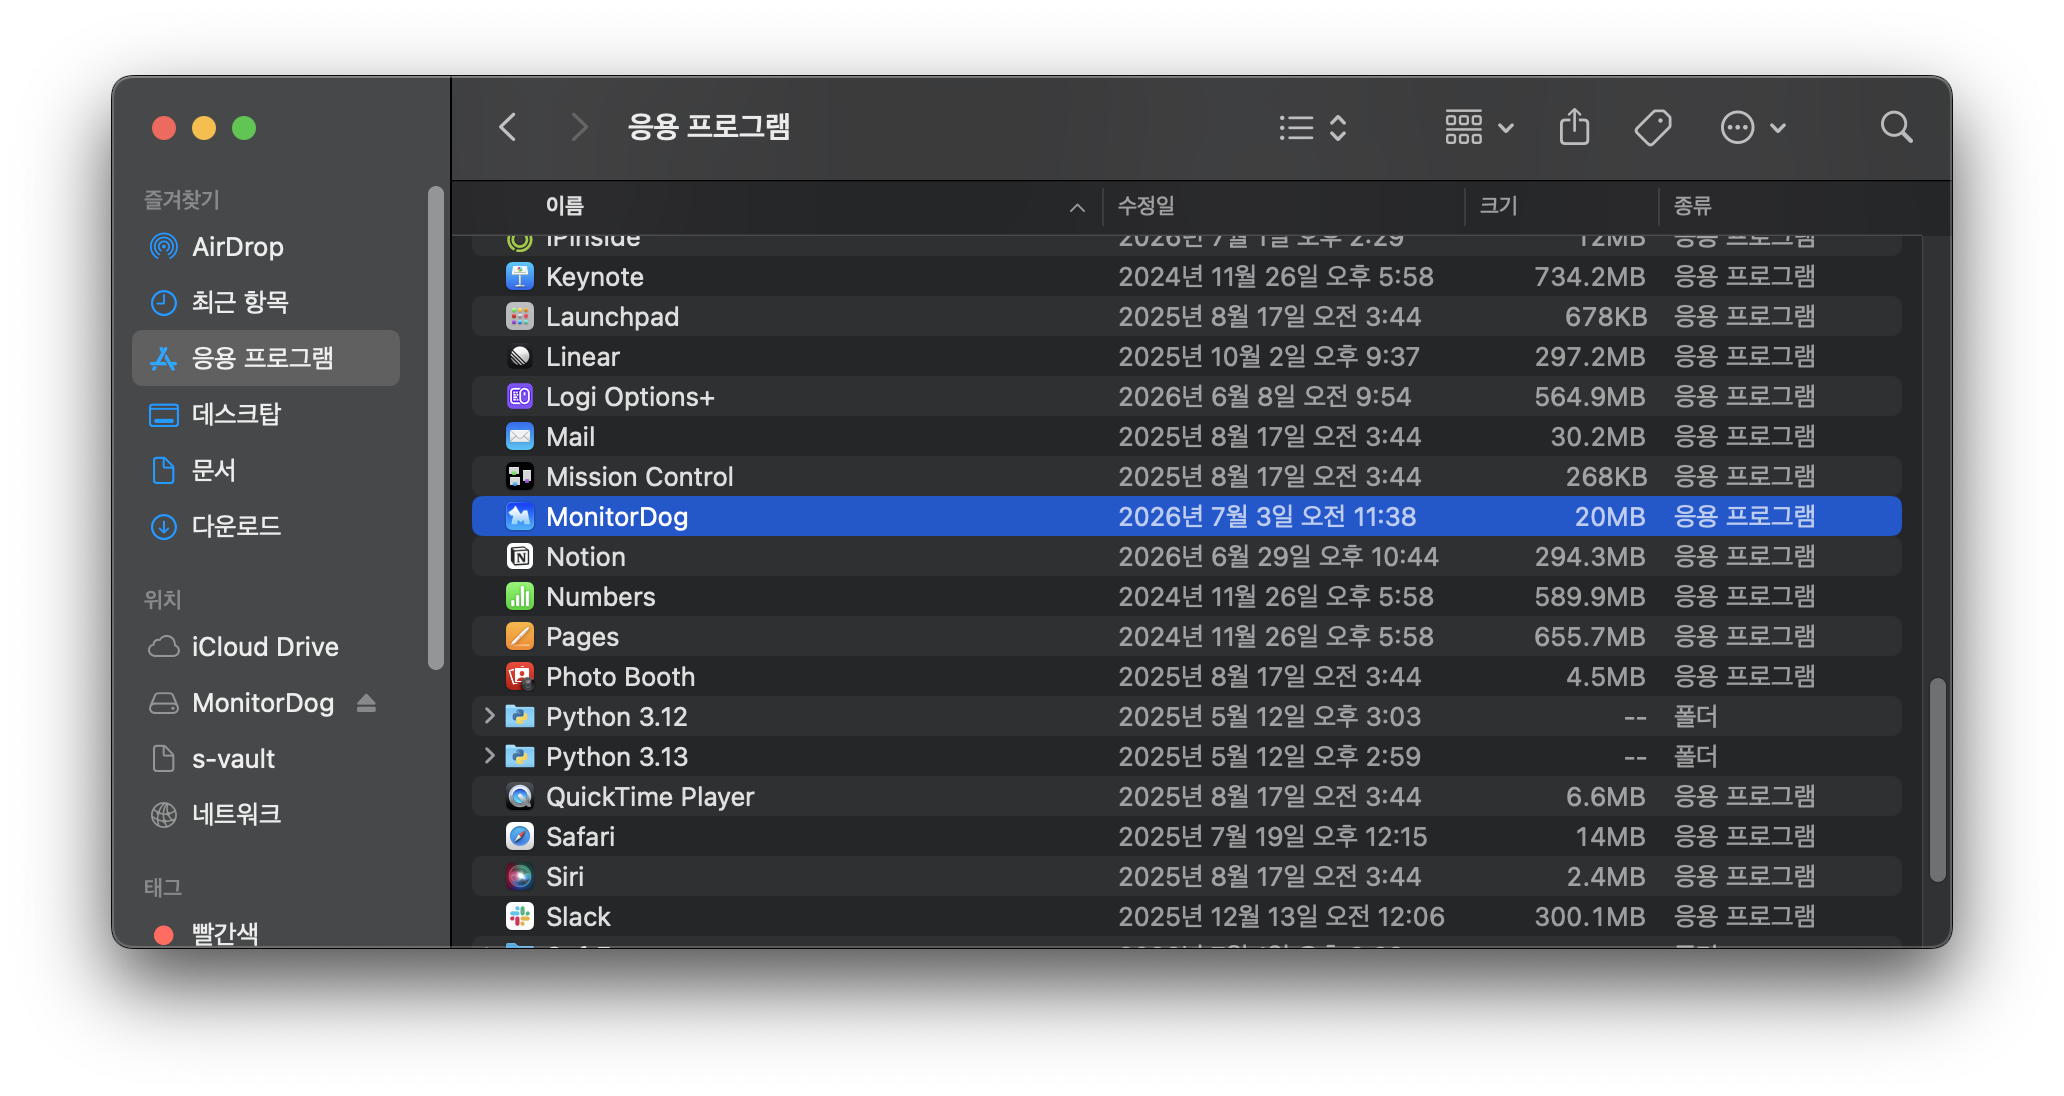Select the Siri app icon
This screenshot has height=1096, width=2064.
(520, 876)
